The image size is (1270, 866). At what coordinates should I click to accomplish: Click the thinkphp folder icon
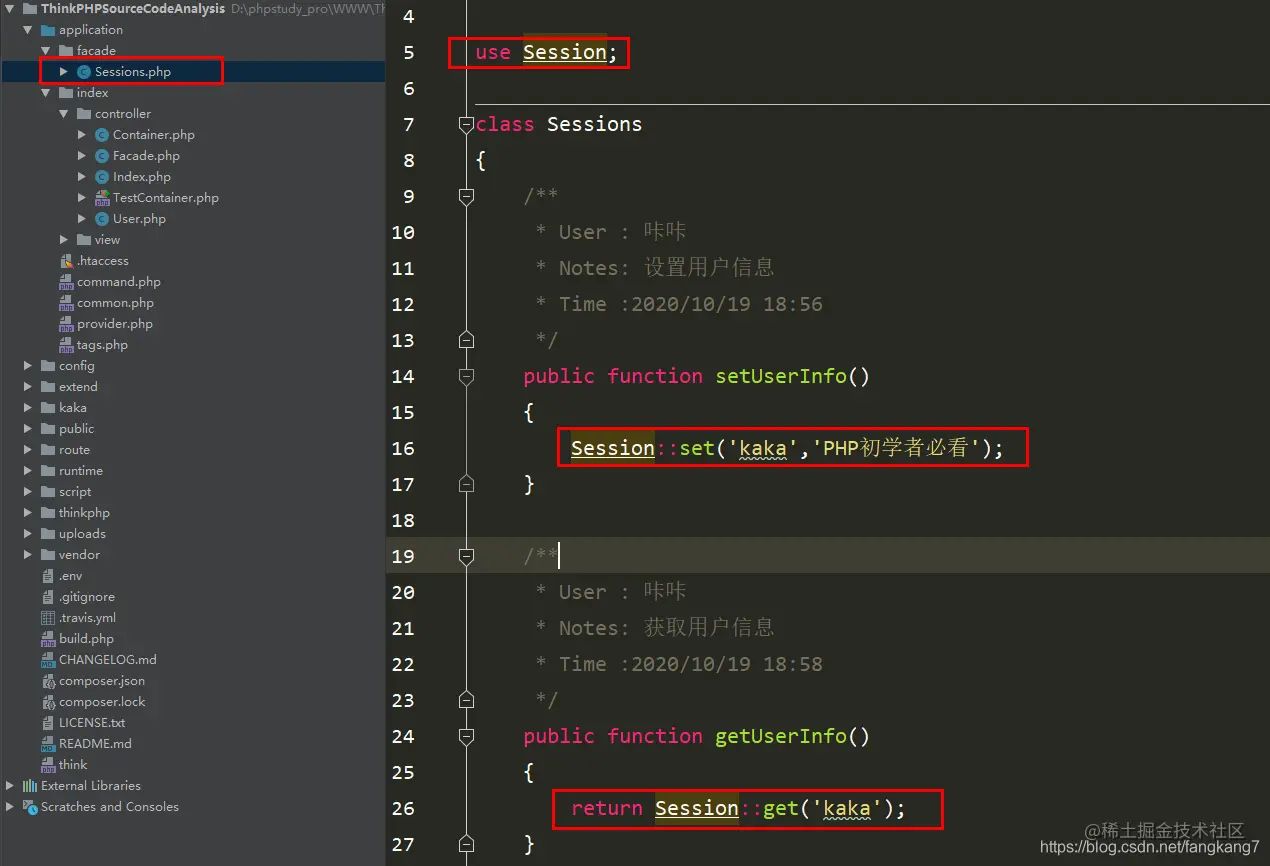48,513
